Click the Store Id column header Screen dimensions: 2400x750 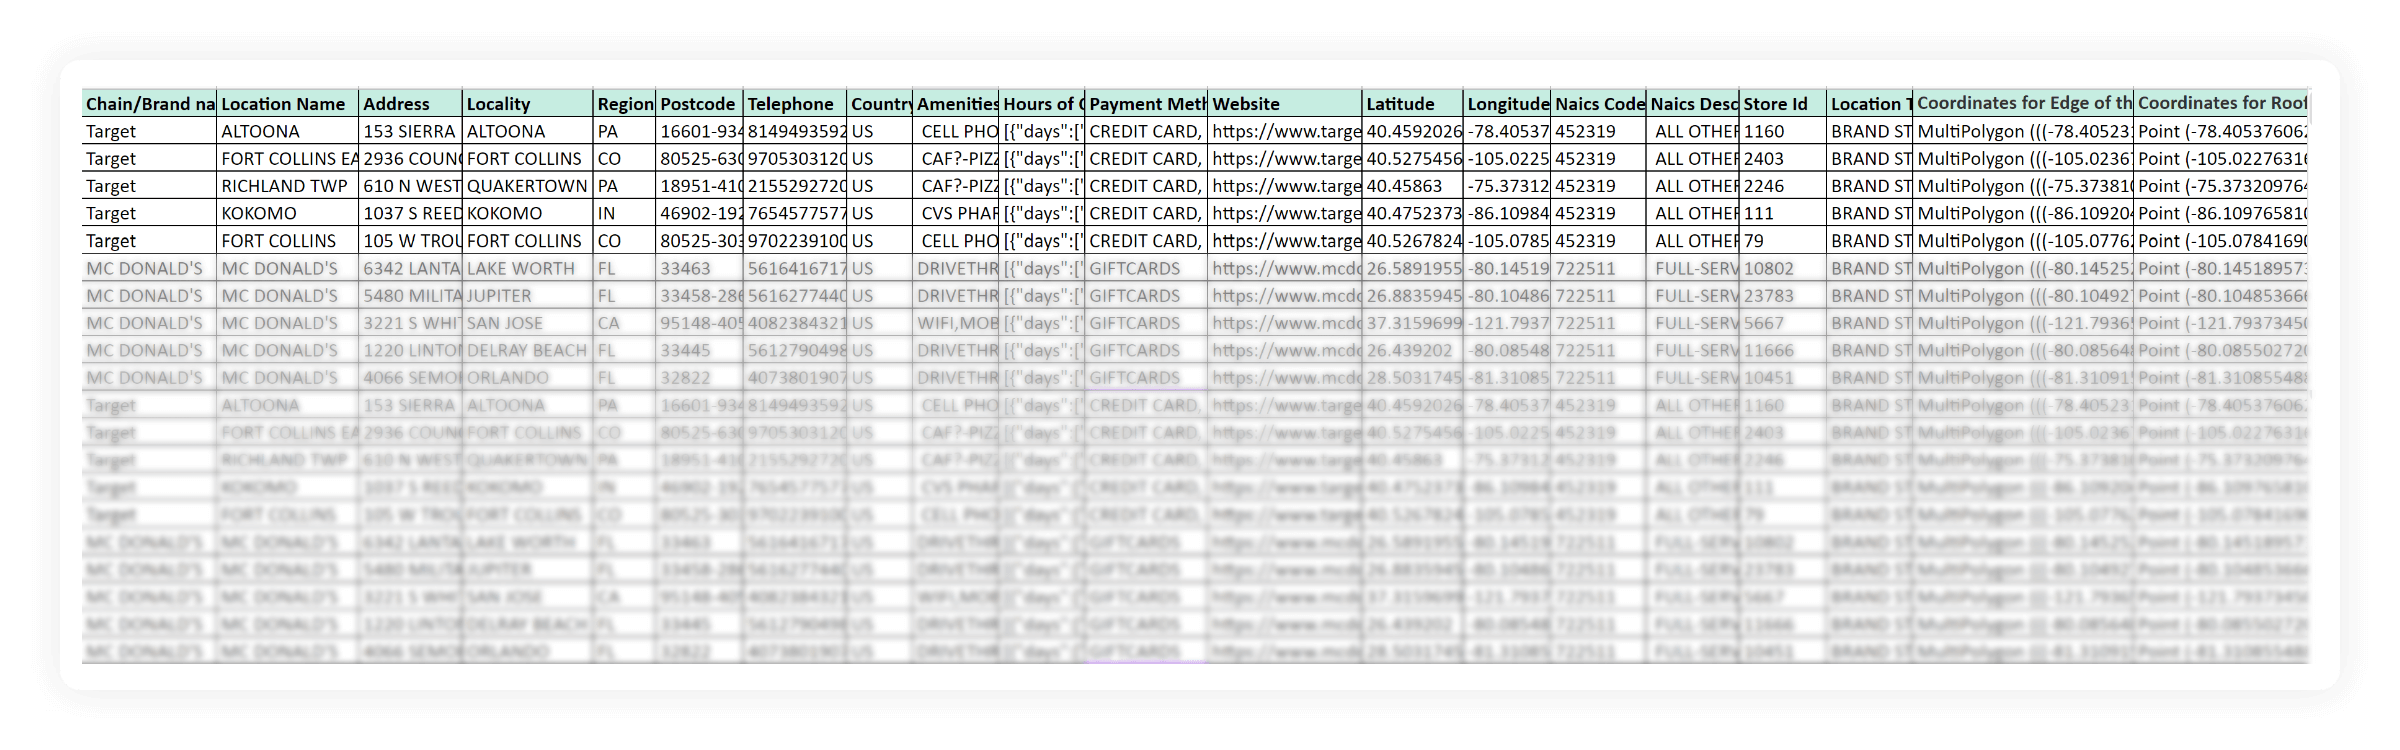pos(1775,104)
